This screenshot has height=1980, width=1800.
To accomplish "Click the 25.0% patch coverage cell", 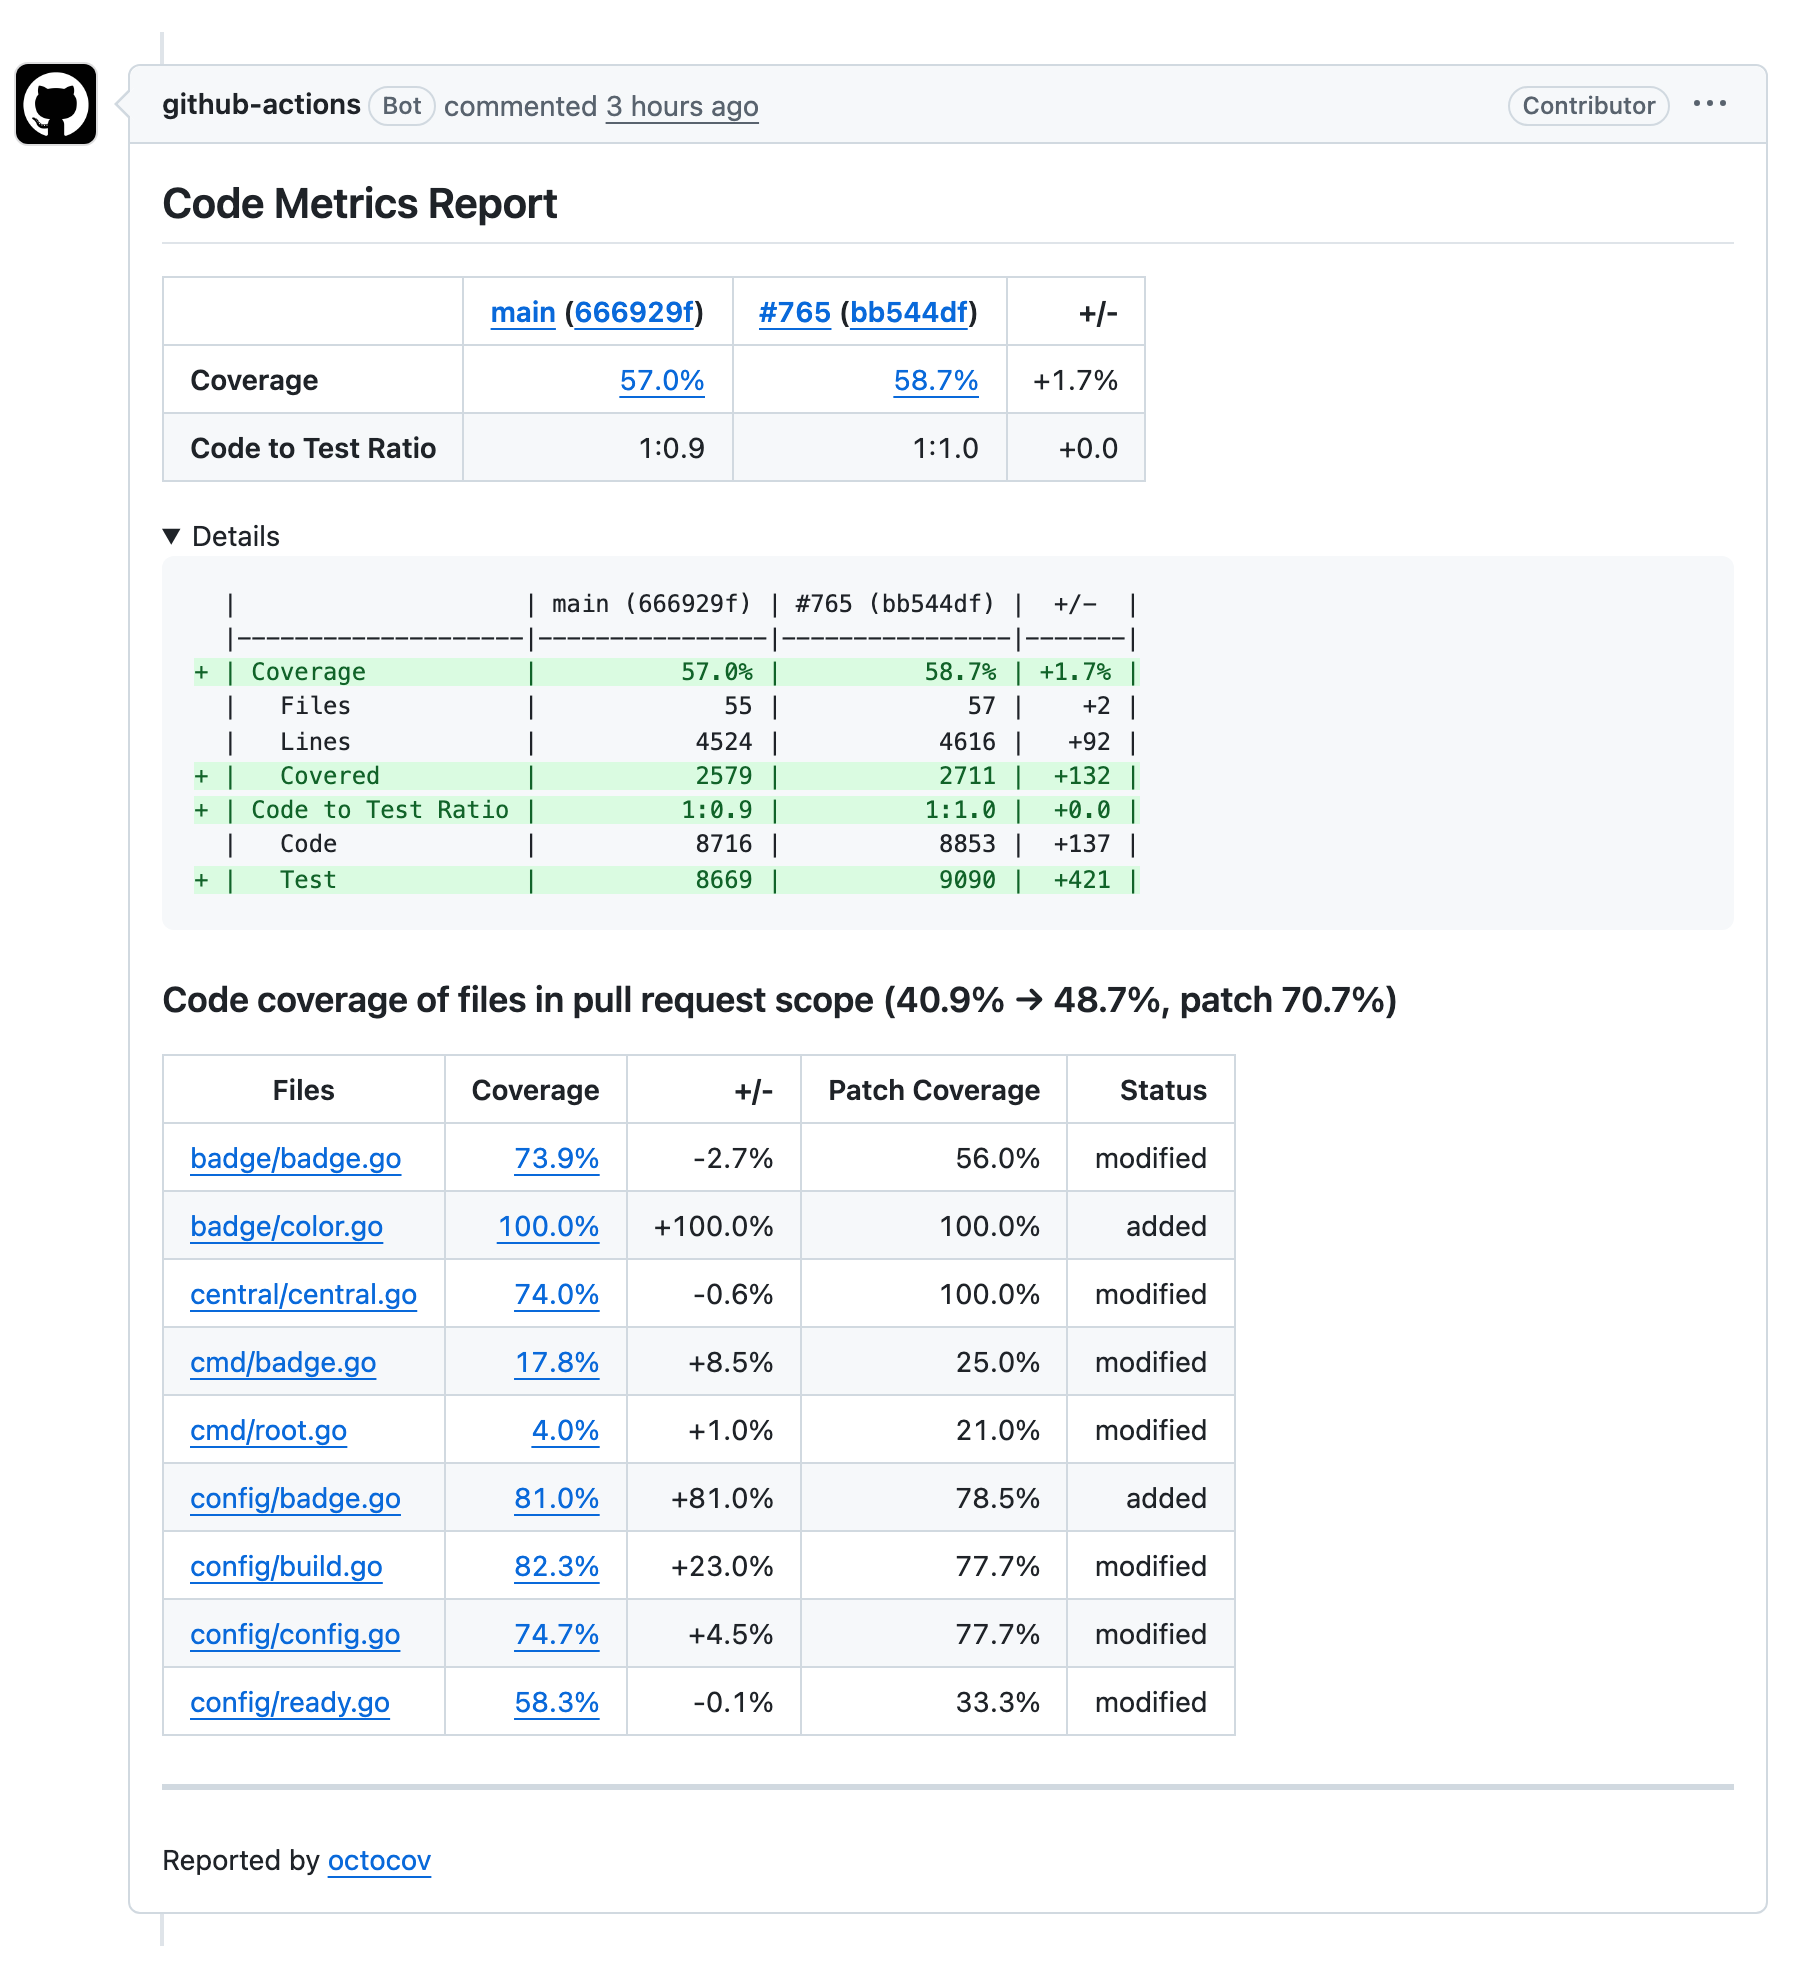I will (934, 1362).
